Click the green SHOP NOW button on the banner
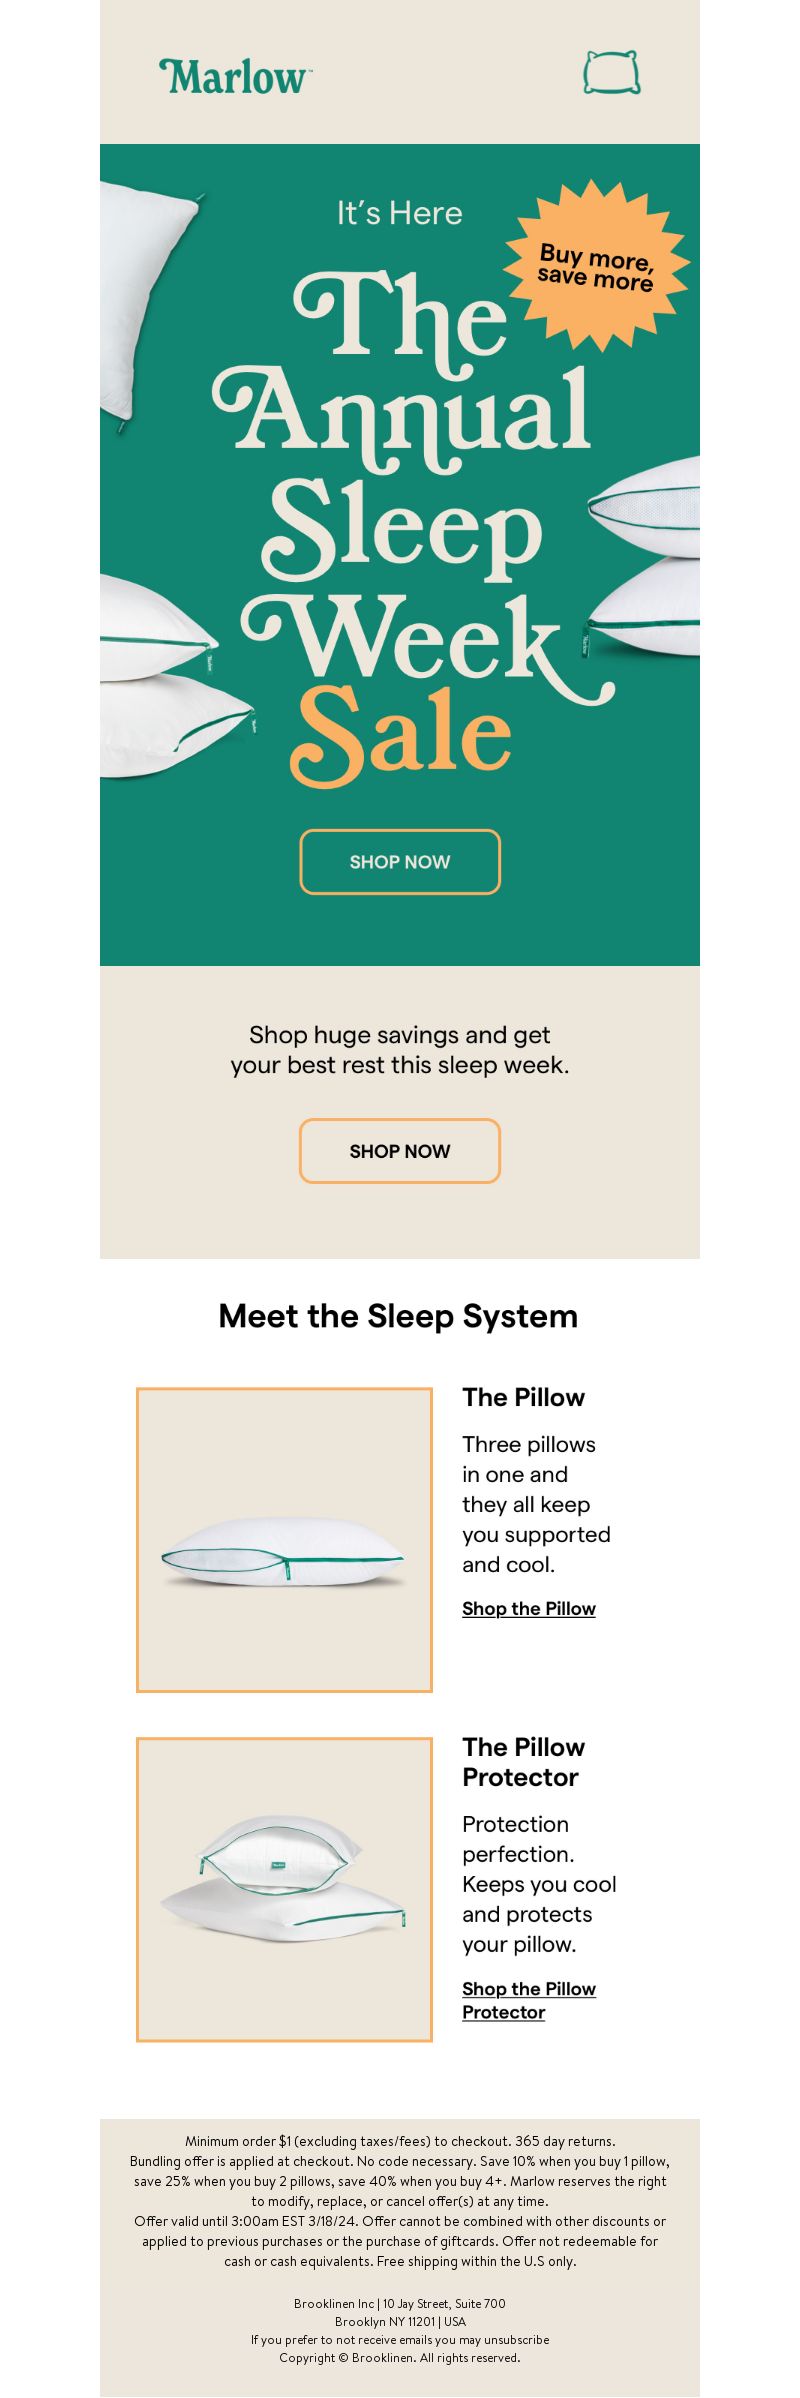Viewport: 800px width, 2398px height. 400,862
